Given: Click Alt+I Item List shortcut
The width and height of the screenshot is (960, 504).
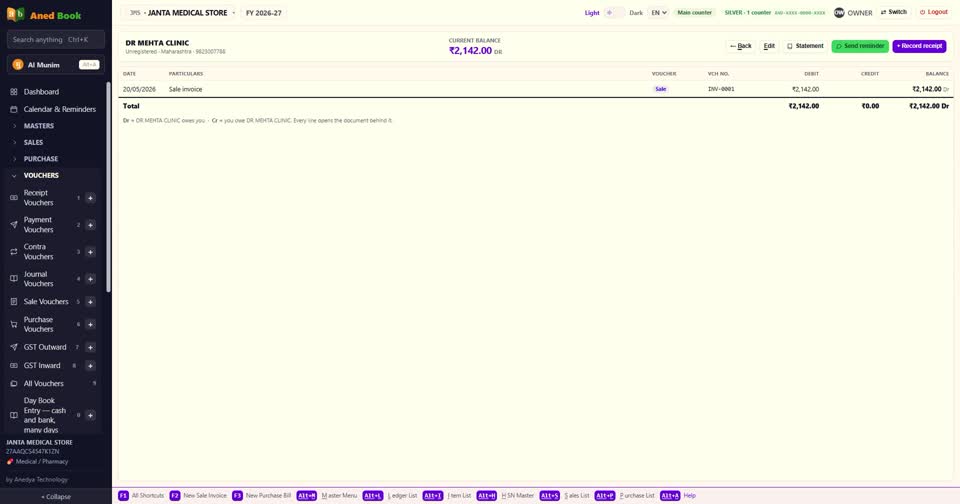Looking at the screenshot, I should click(x=447, y=495).
